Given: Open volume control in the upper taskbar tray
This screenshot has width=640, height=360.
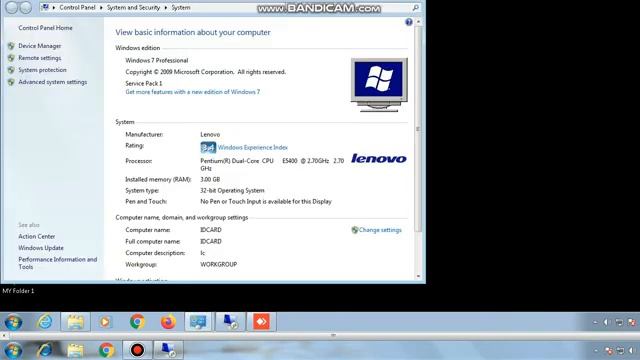Looking at the screenshot, I should click(x=606, y=322).
